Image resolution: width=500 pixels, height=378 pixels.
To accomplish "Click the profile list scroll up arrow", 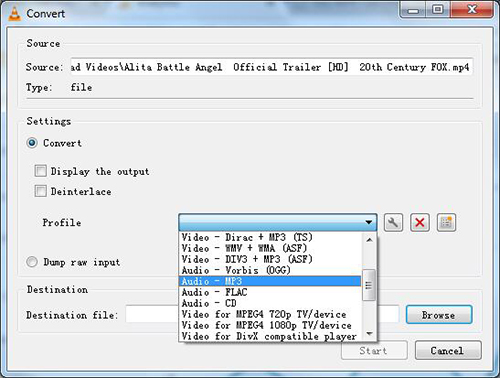I will click(369, 240).
